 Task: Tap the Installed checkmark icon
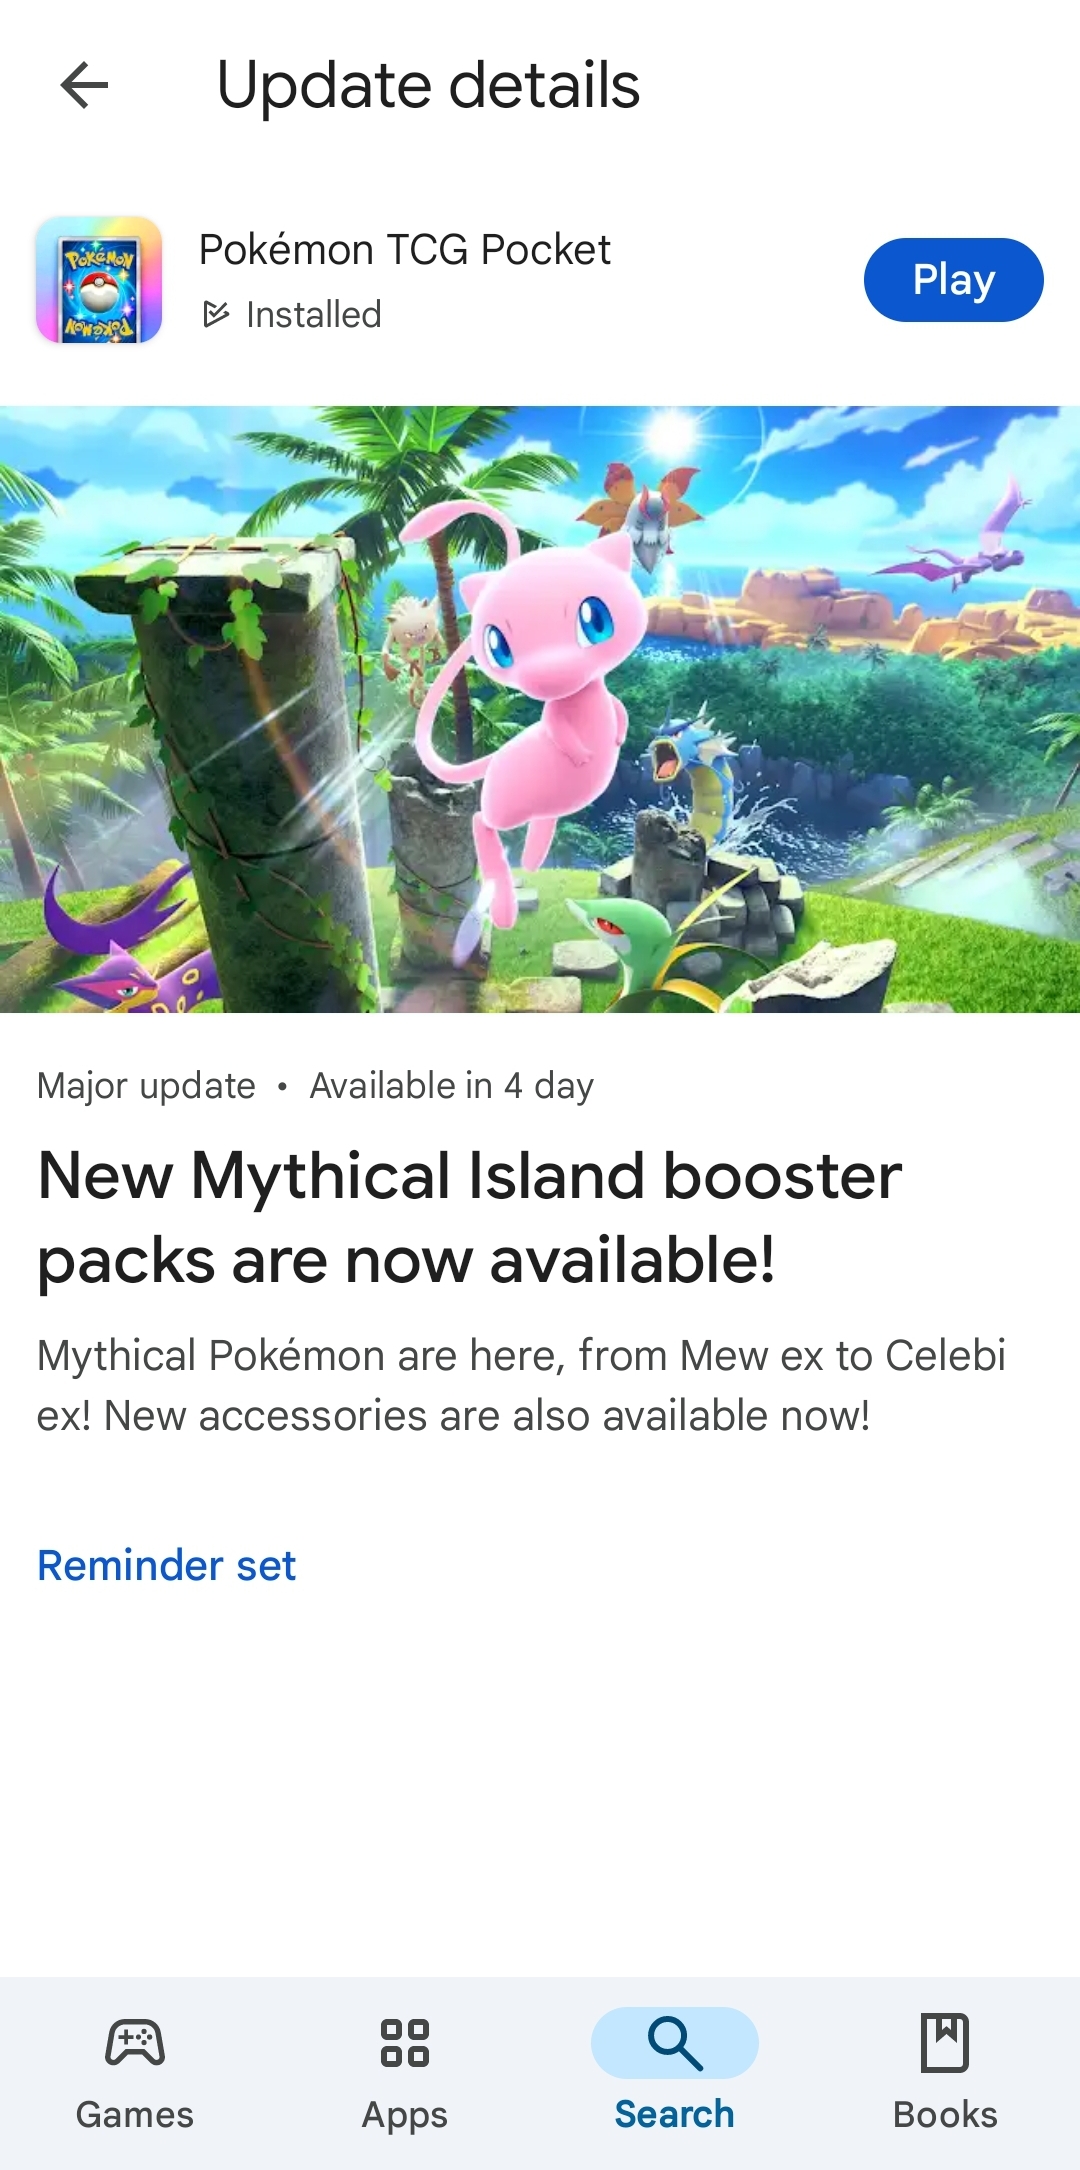tap(216, 314)
